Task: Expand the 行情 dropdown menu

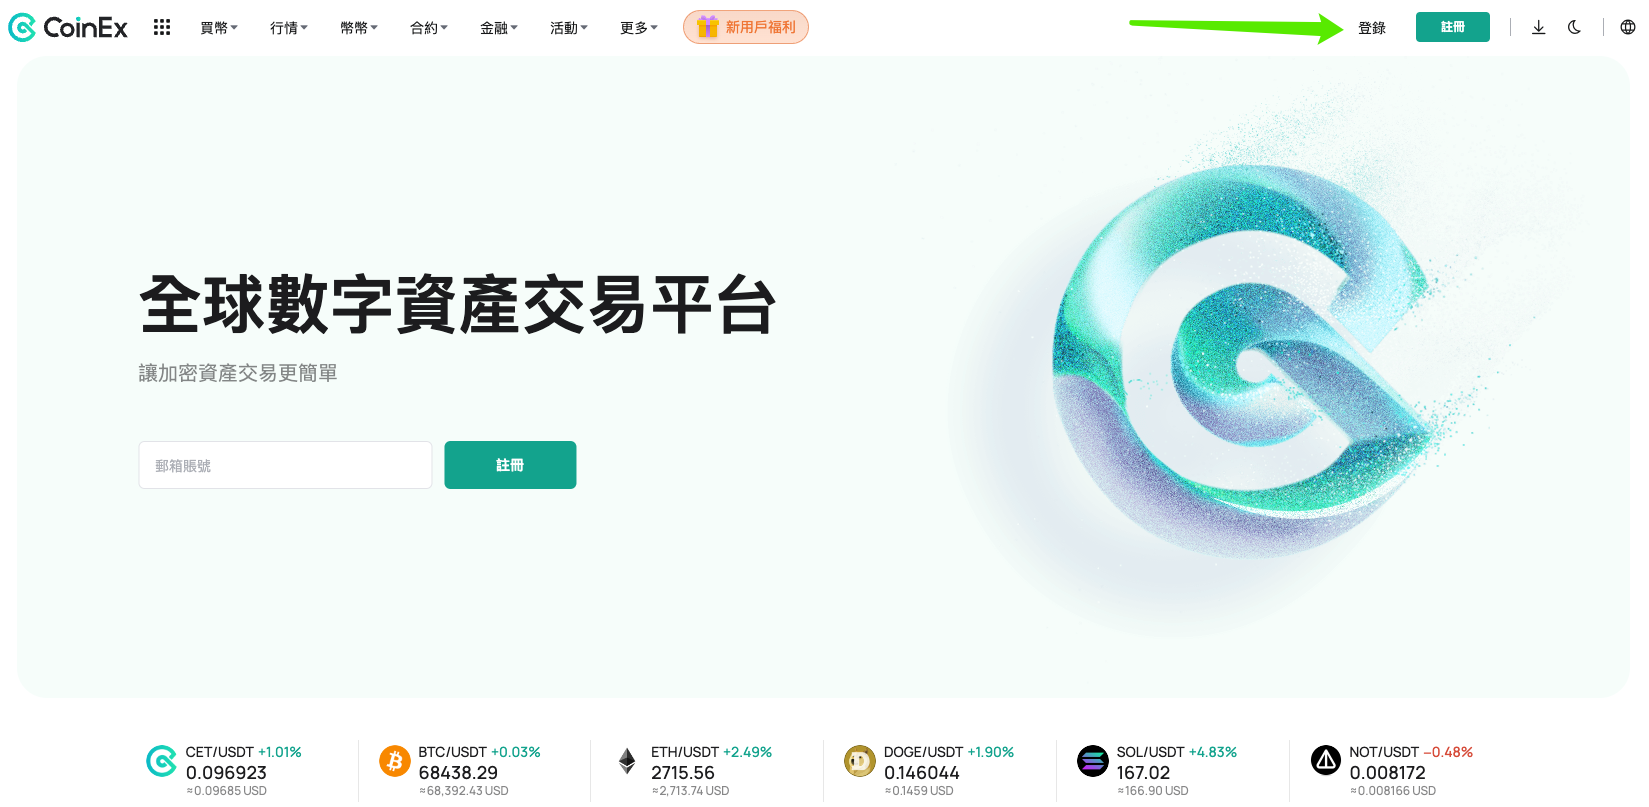Action: tap(289, 28)
